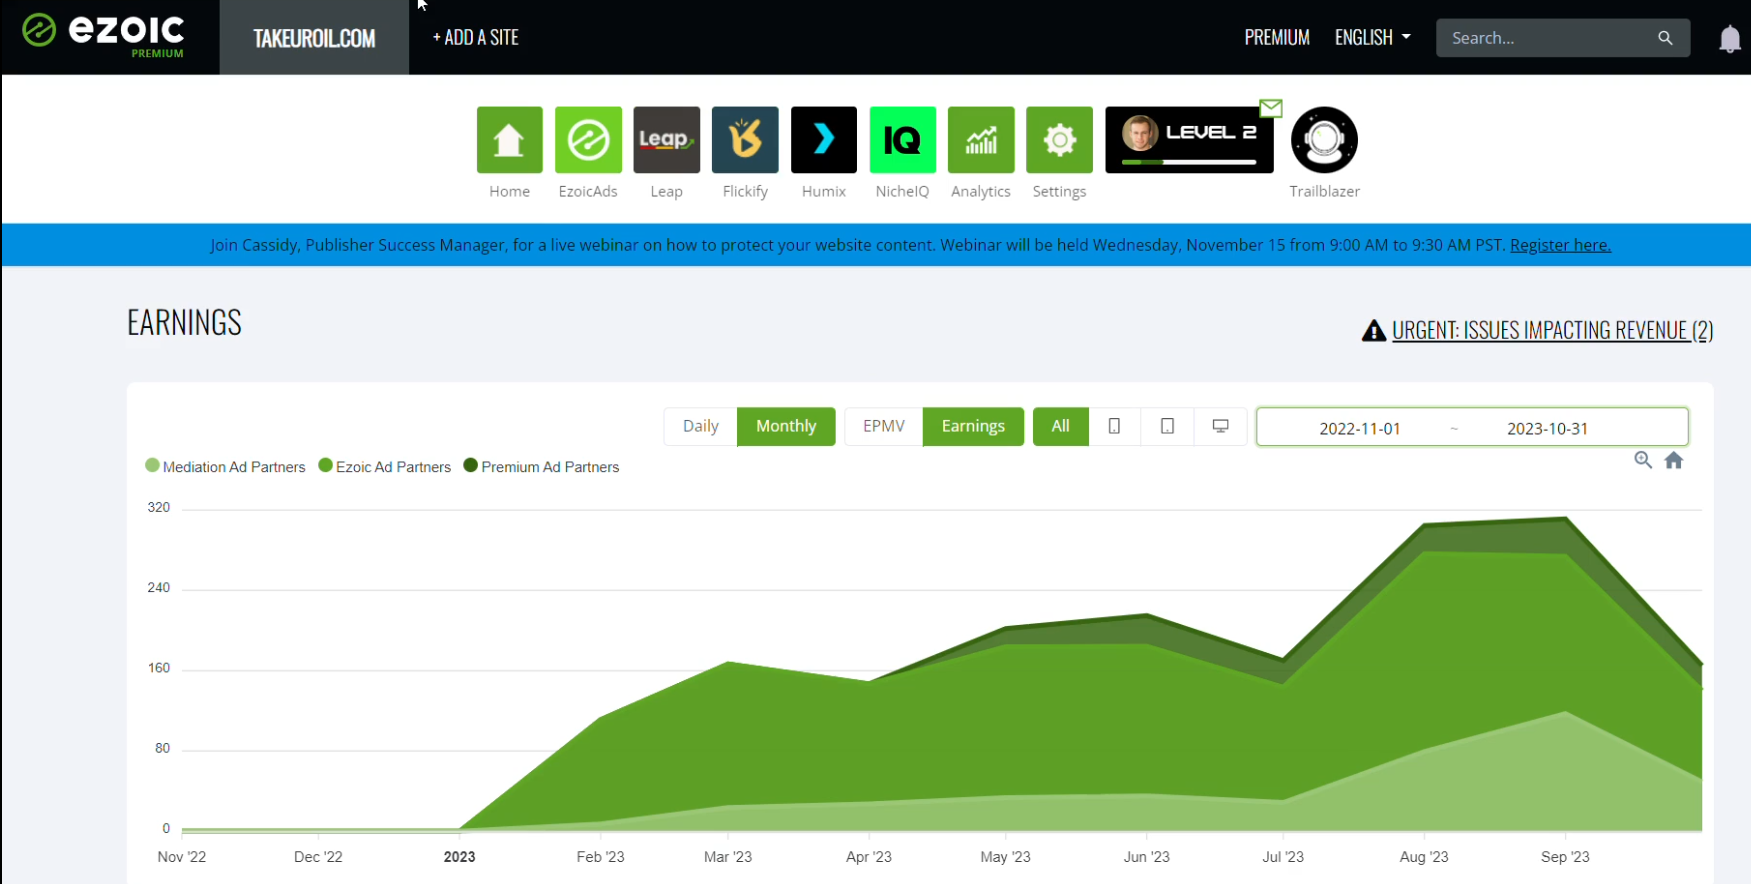Open the NicheIQ icon
1751x884 pixels.
tap(902, 140)
